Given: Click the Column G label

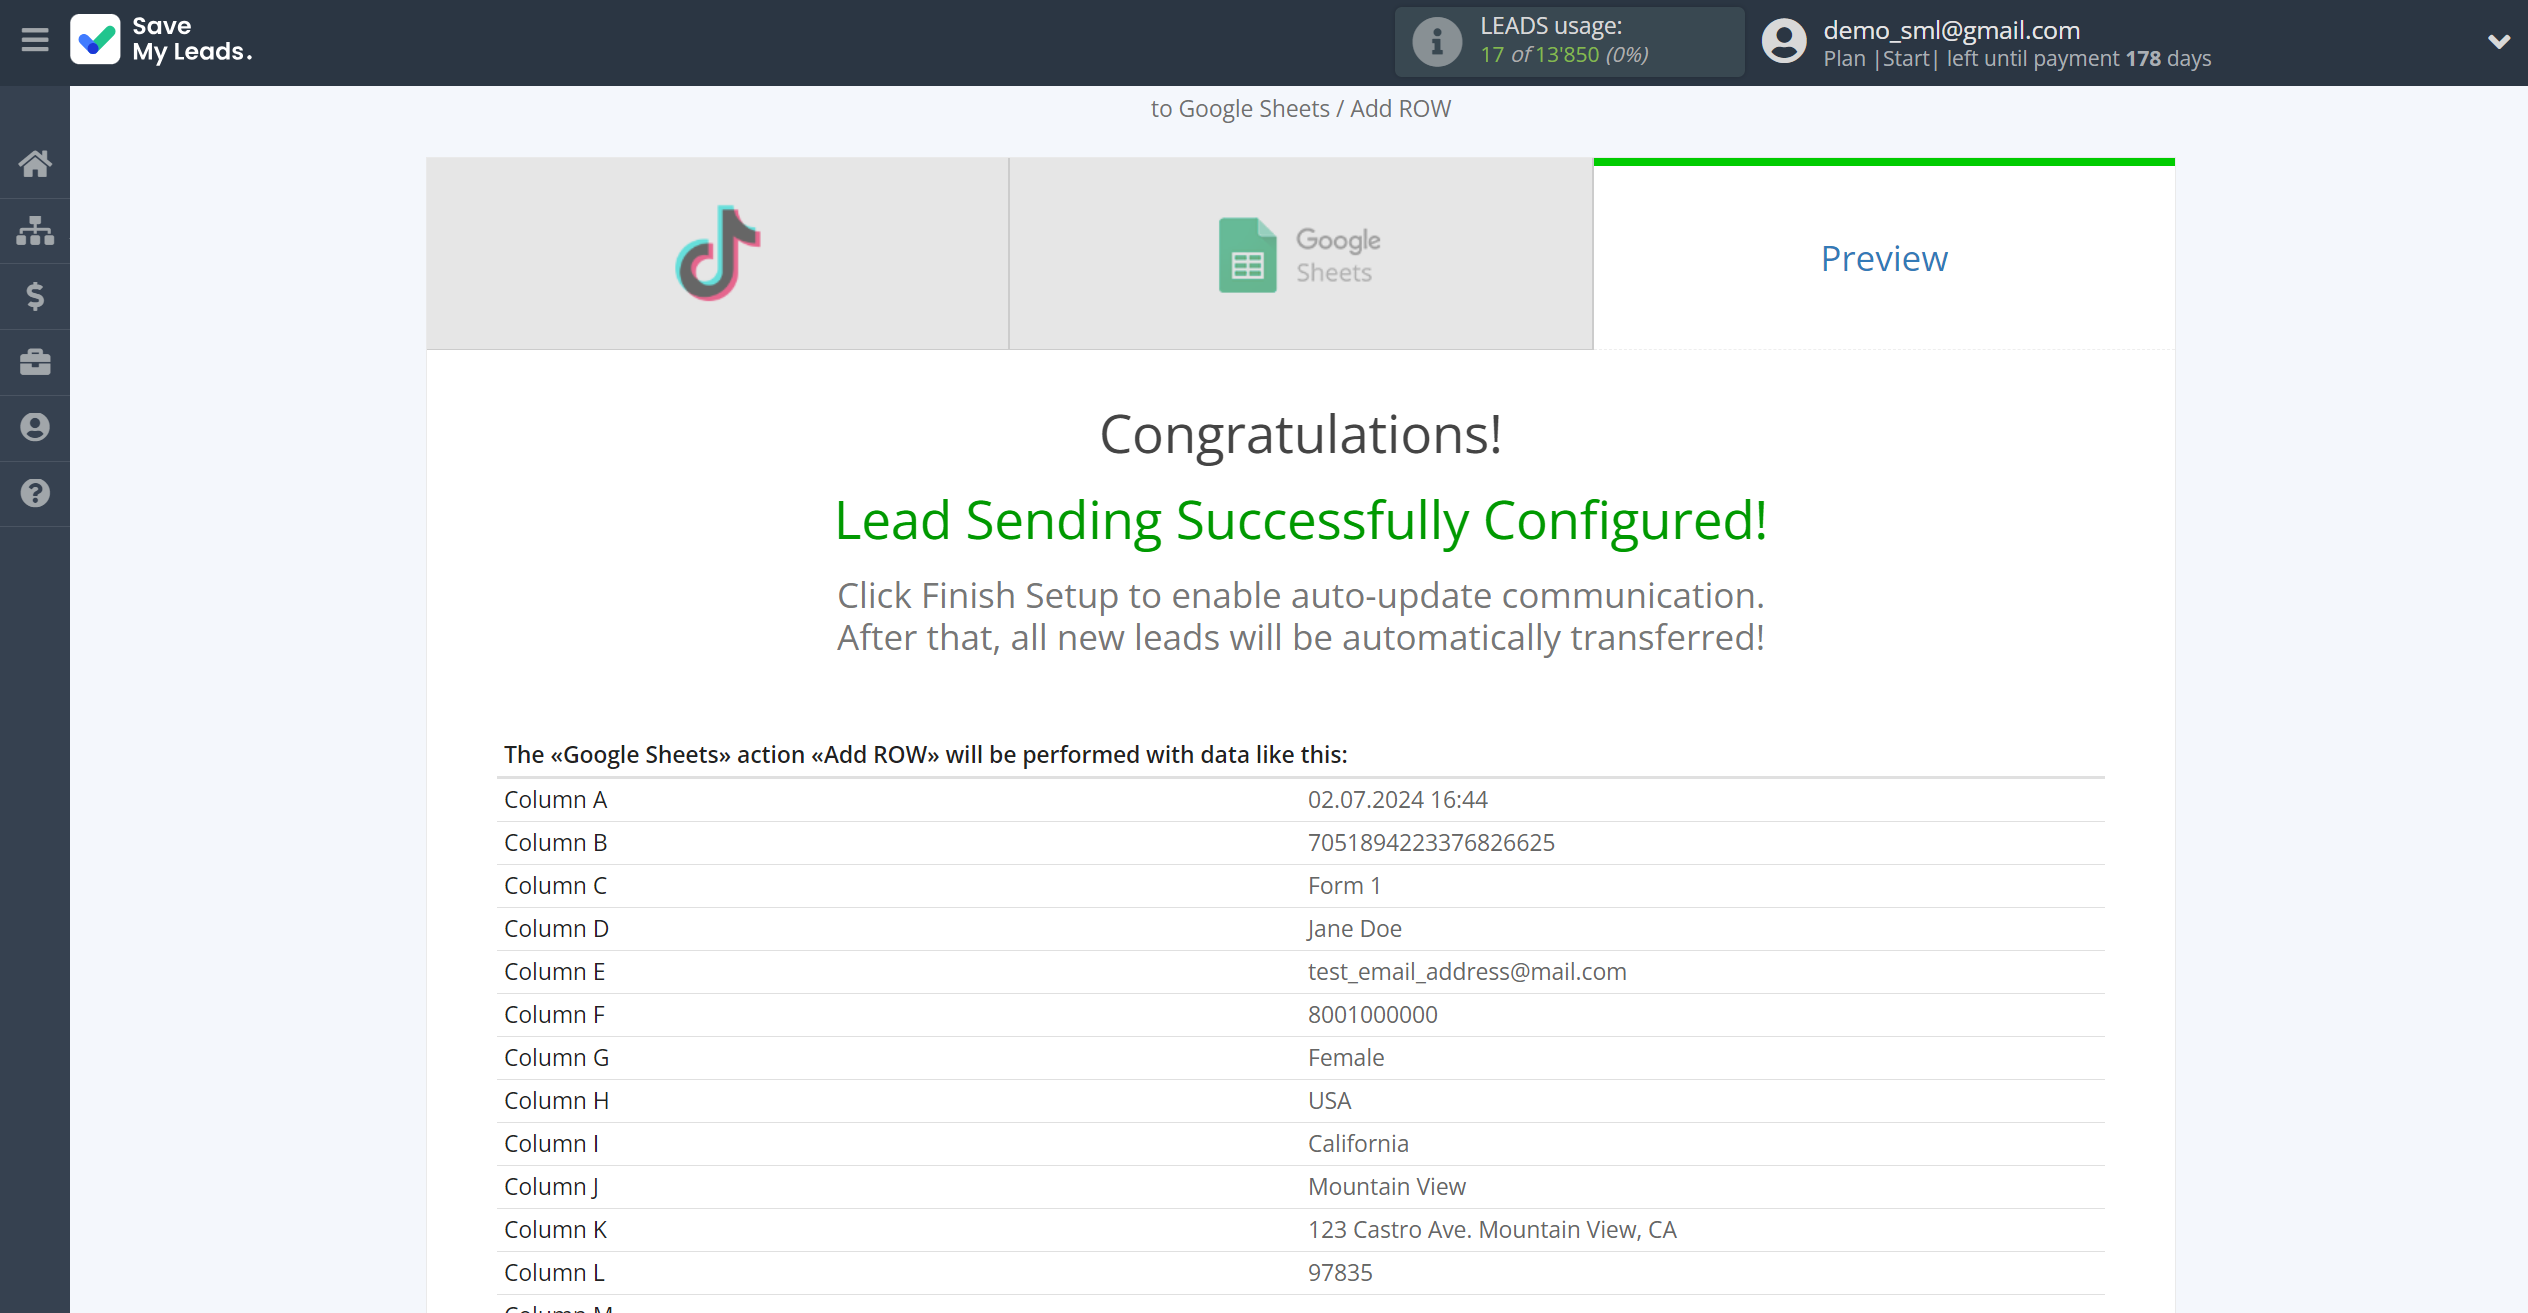Looking at the screenshot, I should [x=556, y=1057].
